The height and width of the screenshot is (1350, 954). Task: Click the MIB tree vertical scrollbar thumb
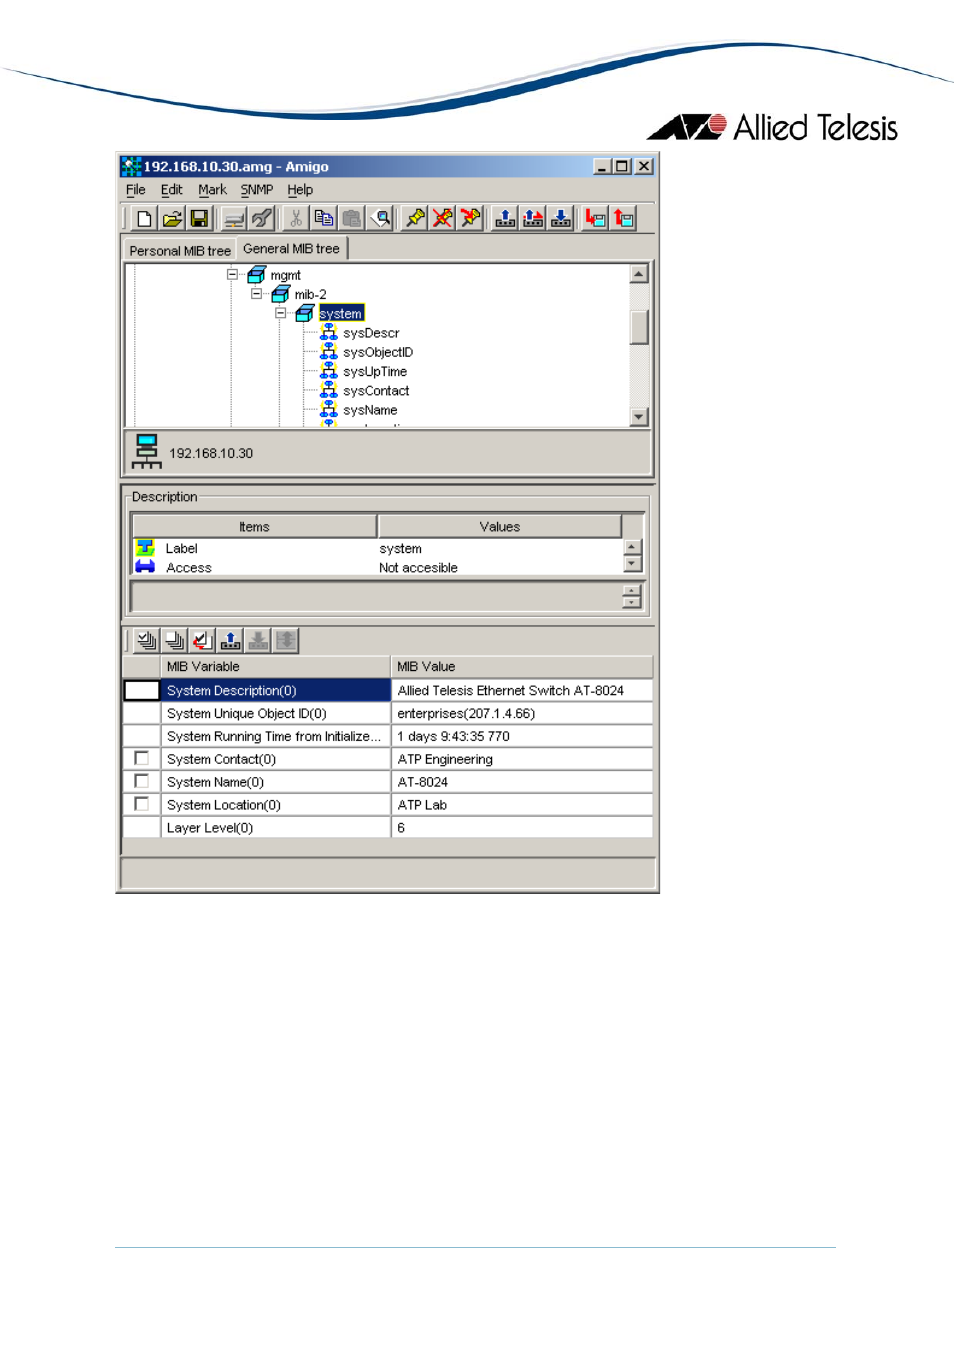[x=639, y=327]
